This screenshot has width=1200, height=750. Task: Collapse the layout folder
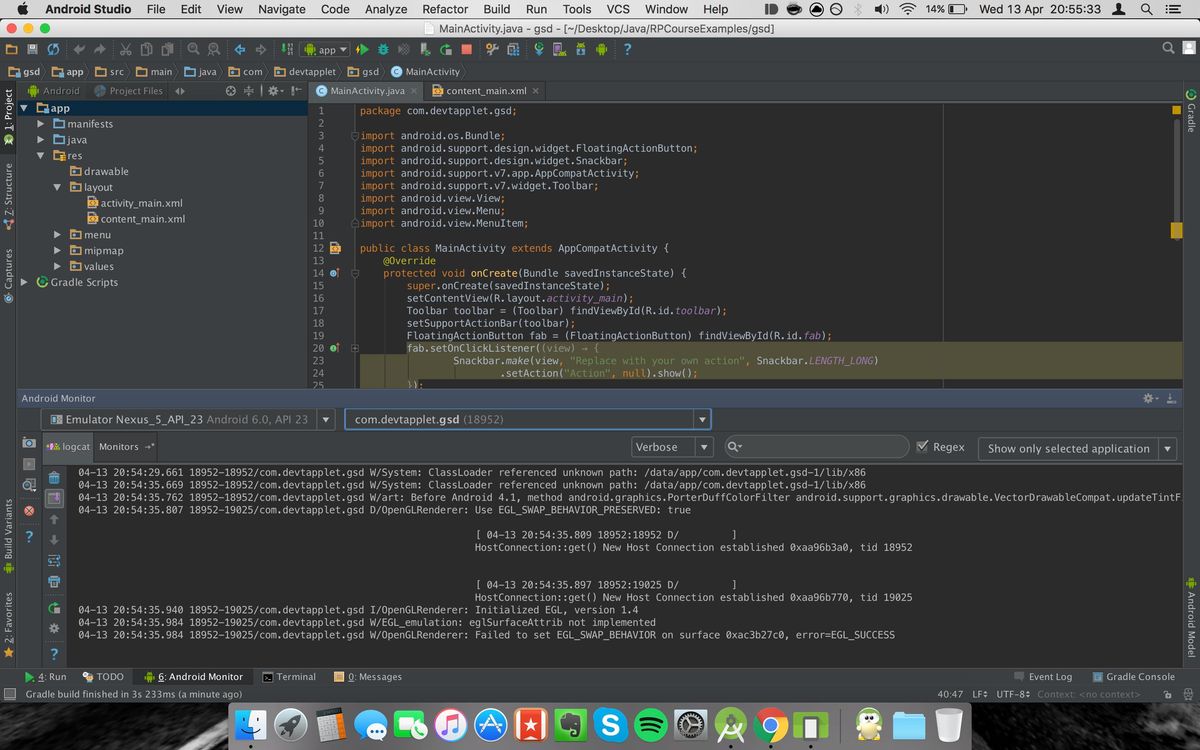pos(58,187)
